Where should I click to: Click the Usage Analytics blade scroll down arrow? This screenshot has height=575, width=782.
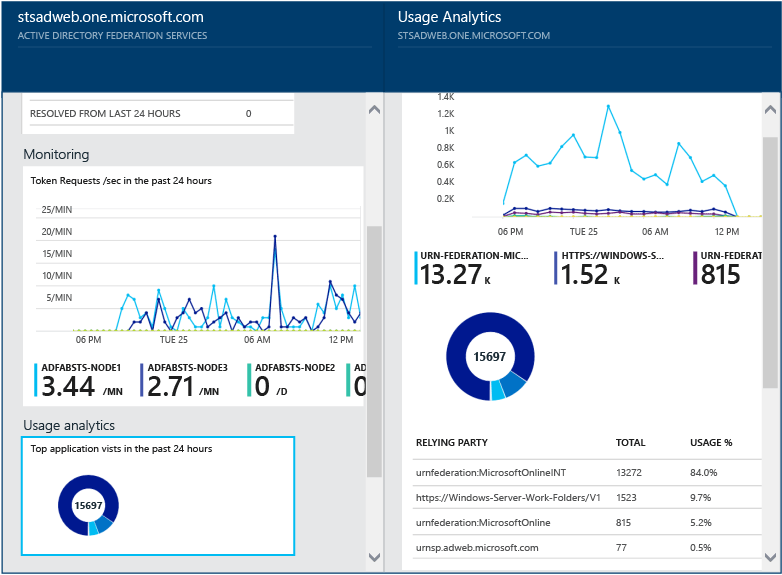click(769, 557)
